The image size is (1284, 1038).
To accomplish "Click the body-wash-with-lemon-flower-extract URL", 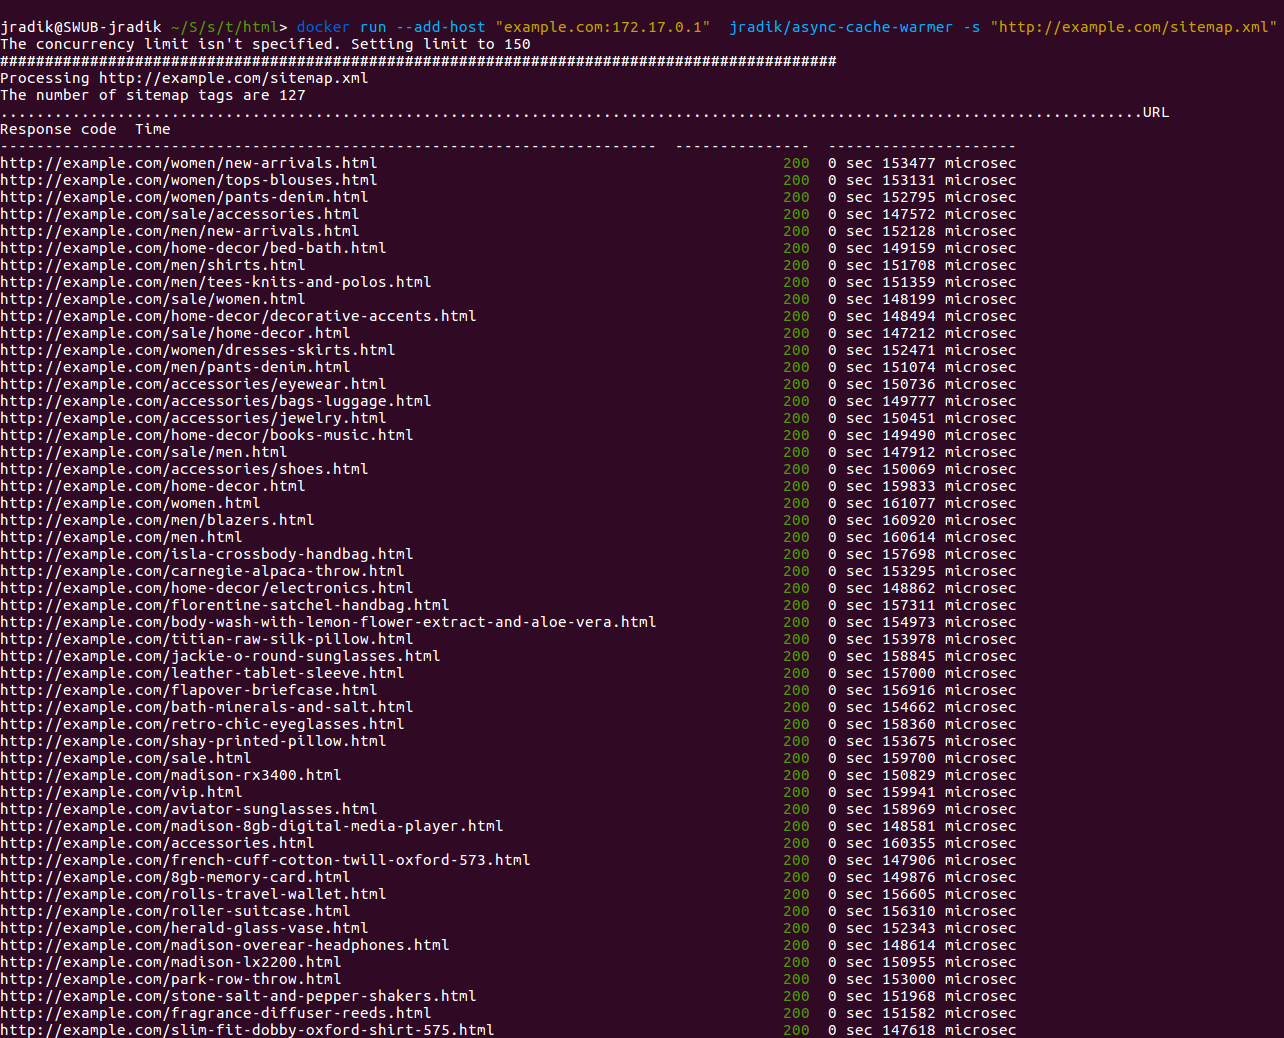I will click(328, 622).
